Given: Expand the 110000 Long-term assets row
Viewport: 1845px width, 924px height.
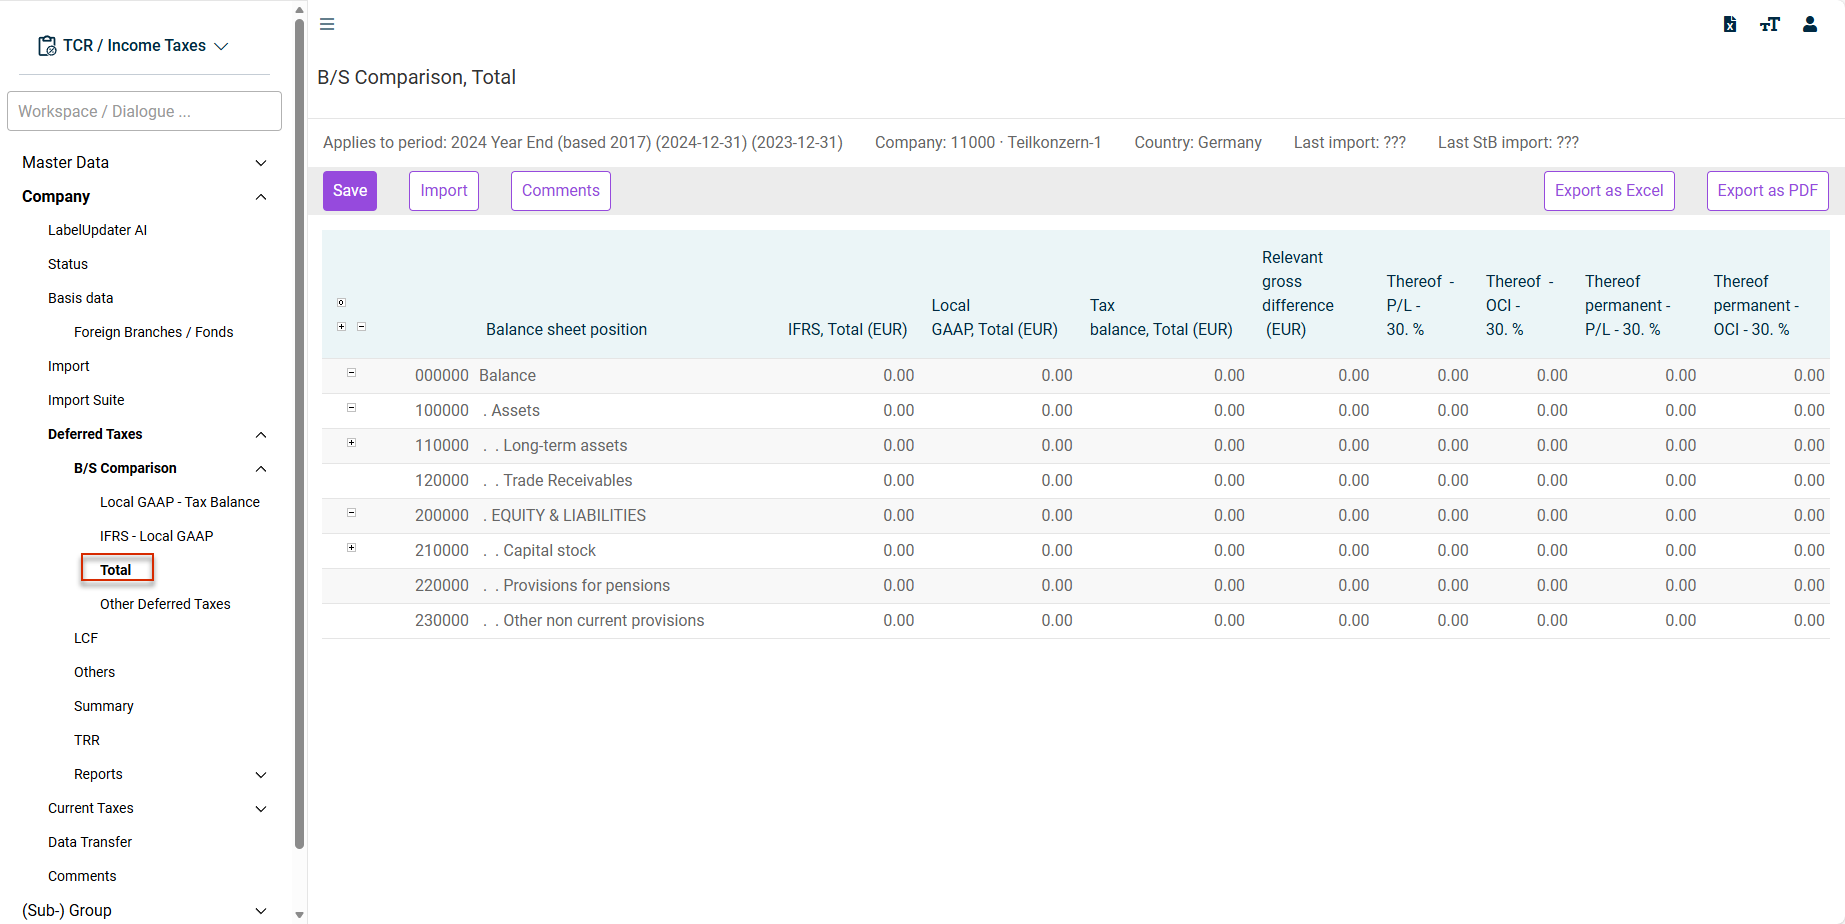Looking at the screenshot, I should (352, 443).
